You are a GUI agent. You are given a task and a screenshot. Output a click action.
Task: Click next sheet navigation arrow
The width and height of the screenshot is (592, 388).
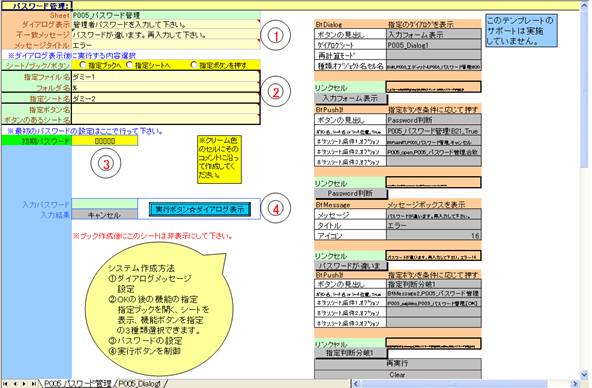24,383
